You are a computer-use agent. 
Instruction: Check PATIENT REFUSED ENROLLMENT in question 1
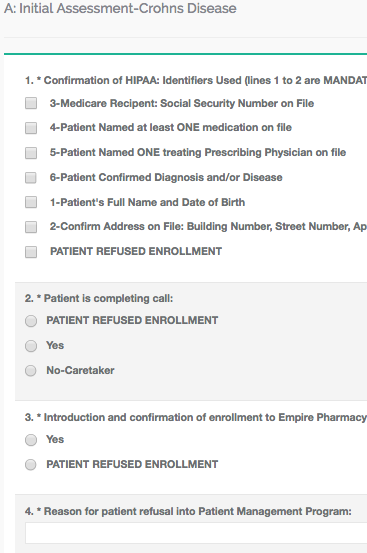31,252
